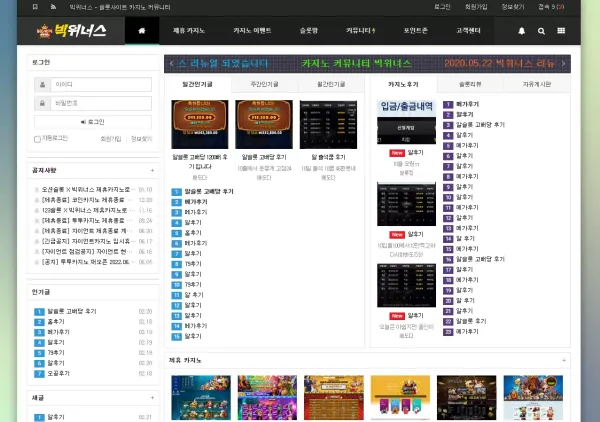Image resolution: width=600 pixels, height=422 pixels.
Task: Switch to the 슬롯리뷰 tab
Action: point(470,84)
